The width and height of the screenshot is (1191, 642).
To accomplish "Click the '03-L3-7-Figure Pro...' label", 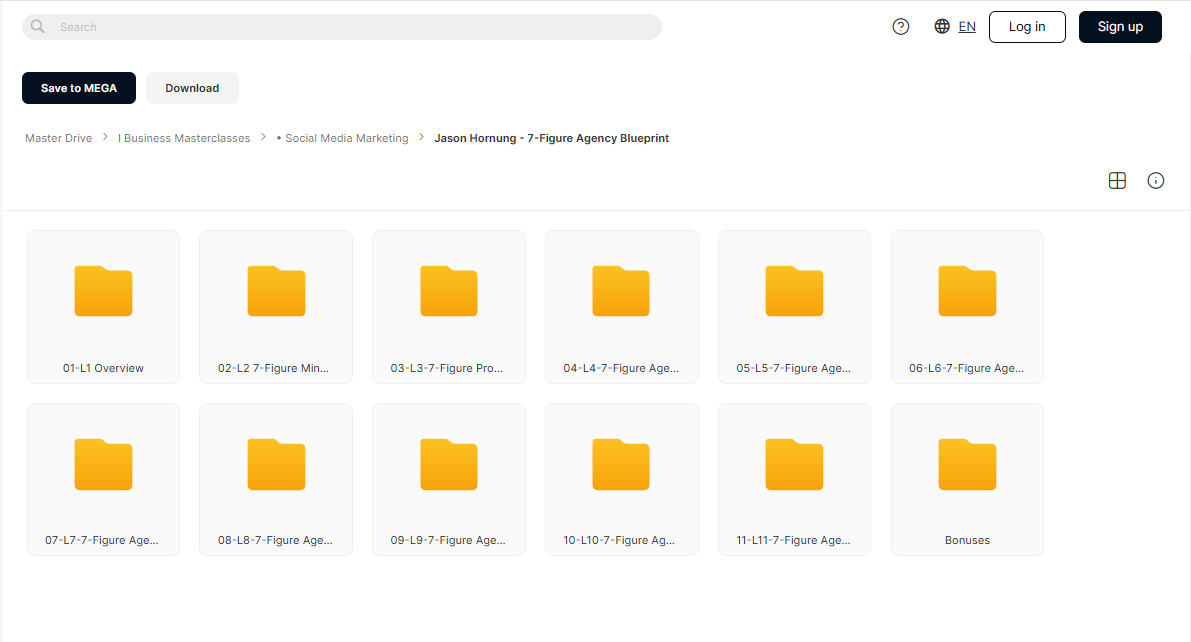I will coord(447,368).
